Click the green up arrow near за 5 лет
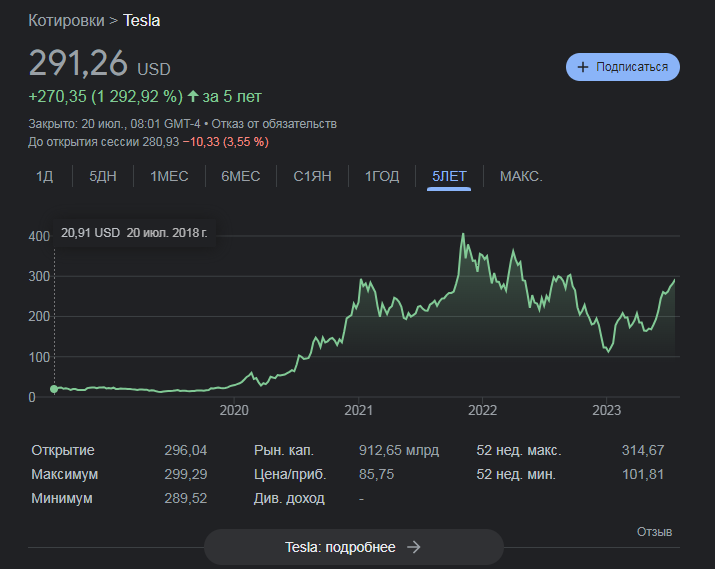The height and width of the screenshot is (569, 715). (193, 97)
